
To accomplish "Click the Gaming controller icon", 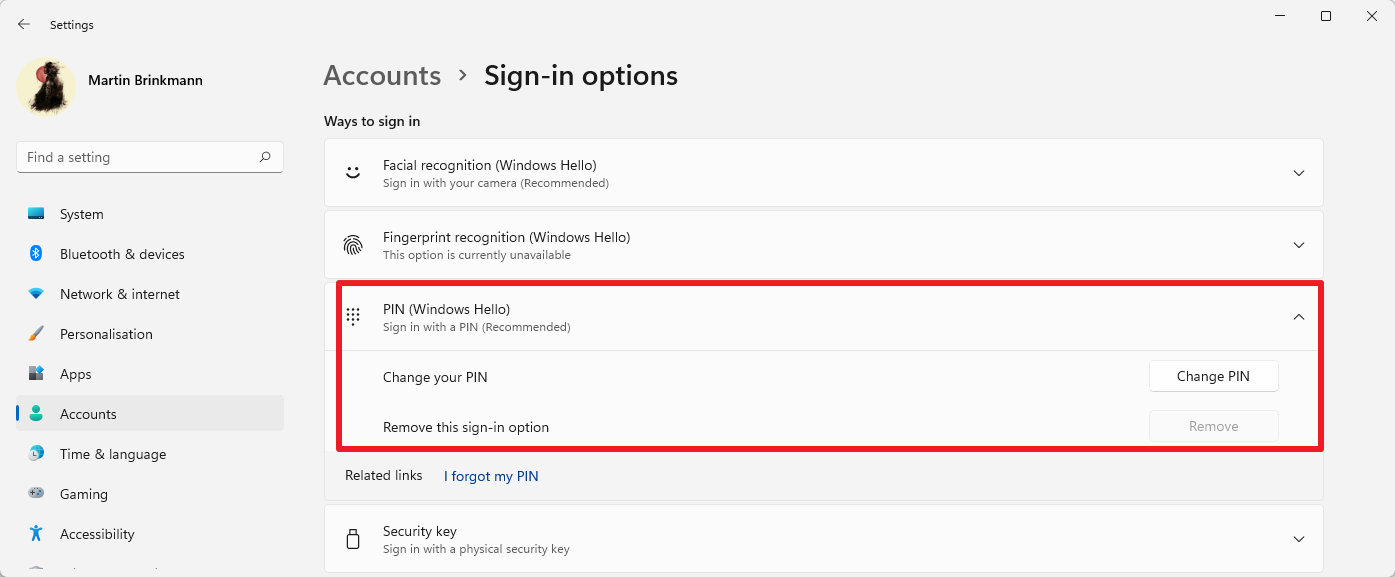I will point(36,494).
